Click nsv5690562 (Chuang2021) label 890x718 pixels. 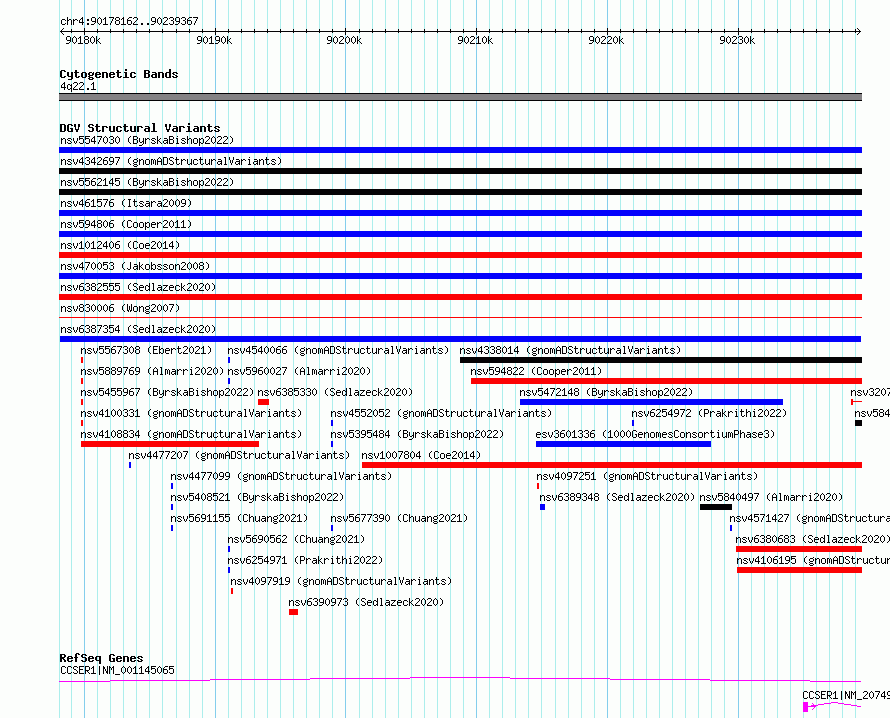pos(296,539)
